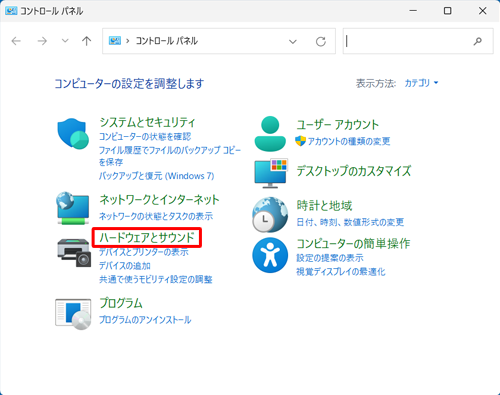The image size is (500, 395).
Task: Open コンピューターの簡単操作 category
Action: 353,244
